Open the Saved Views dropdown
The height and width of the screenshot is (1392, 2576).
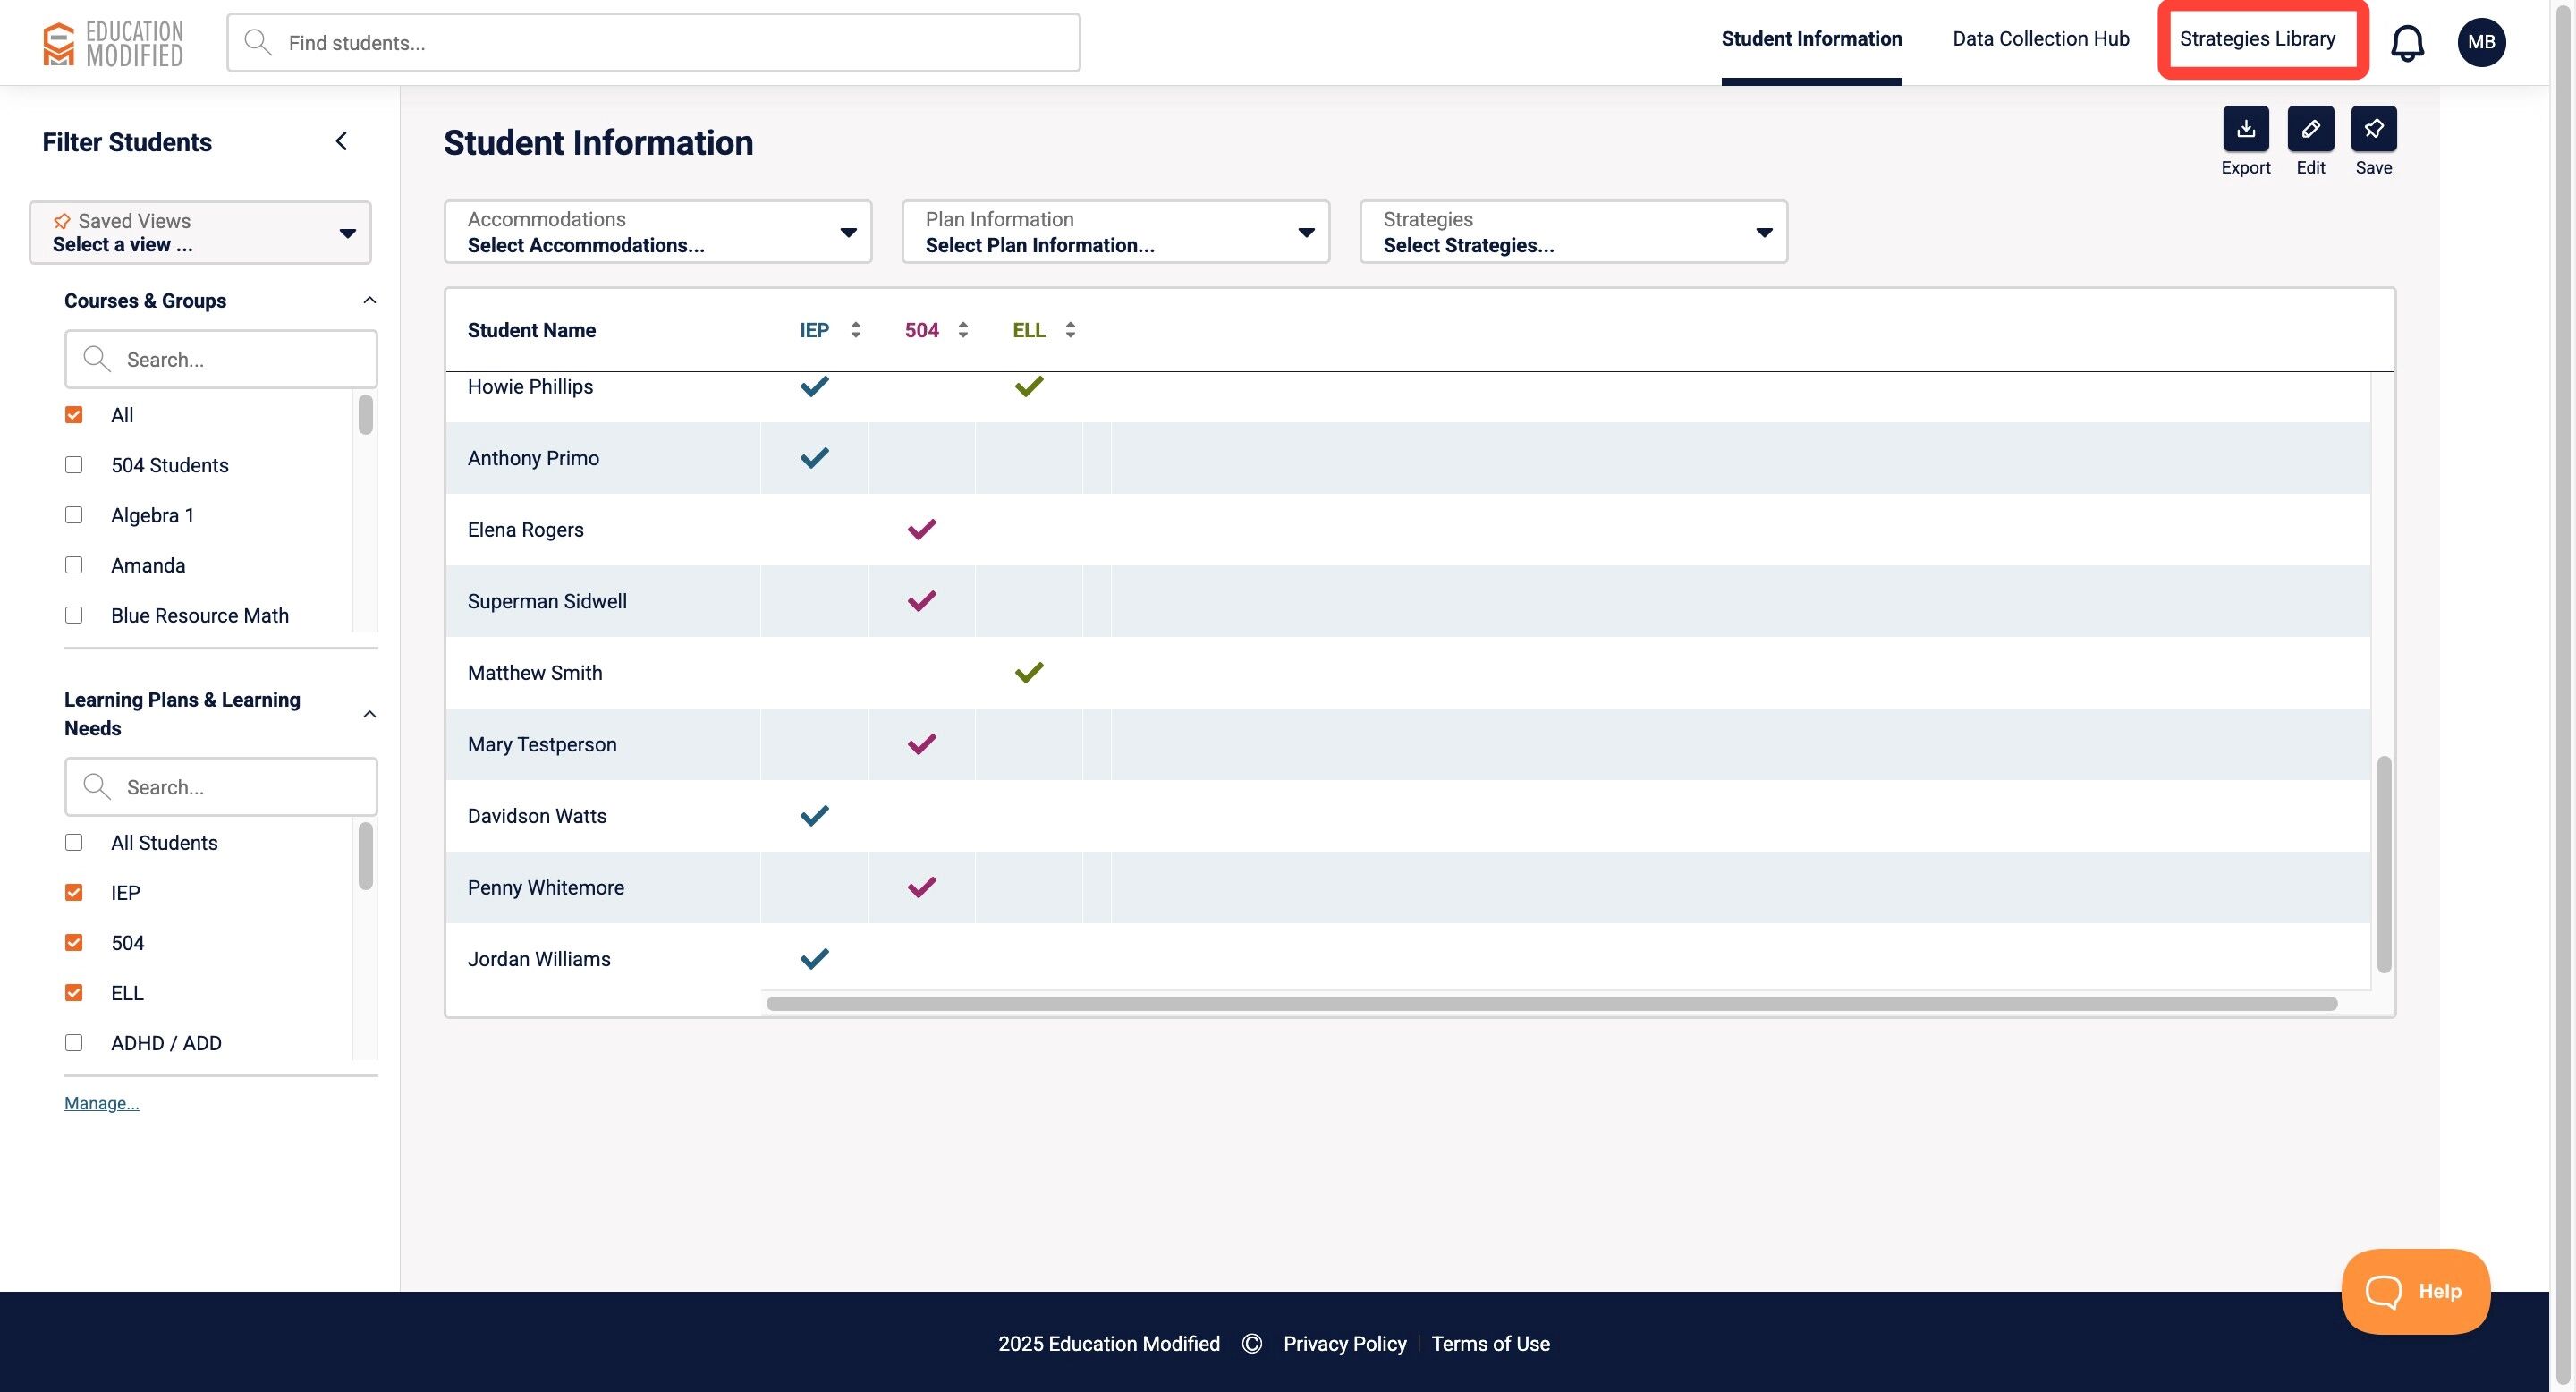click(200, 232)
